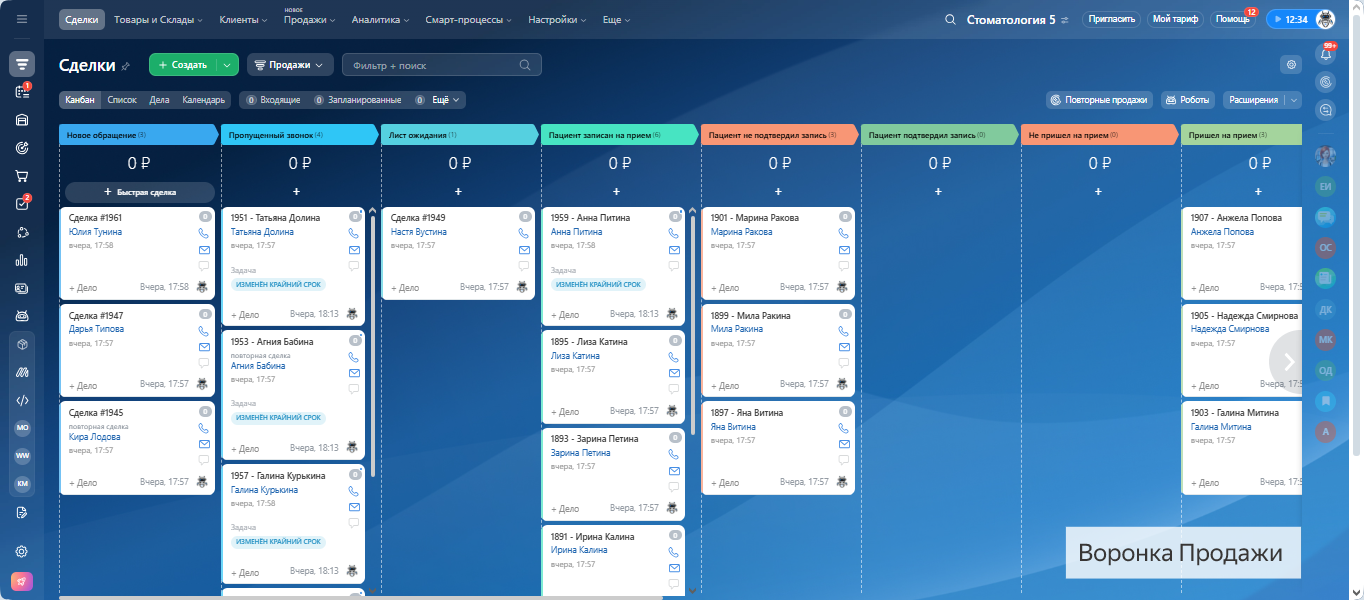Toggle the Входящие counter filter
The image size is (1364, 600).
coord(273,100)
